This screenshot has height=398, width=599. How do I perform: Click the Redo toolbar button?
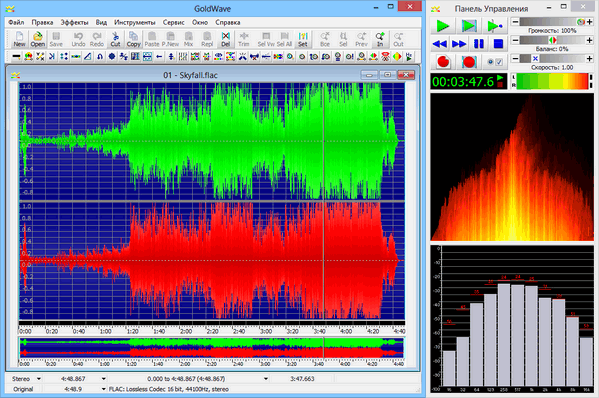pyautogui.click(x=97, y=39)
